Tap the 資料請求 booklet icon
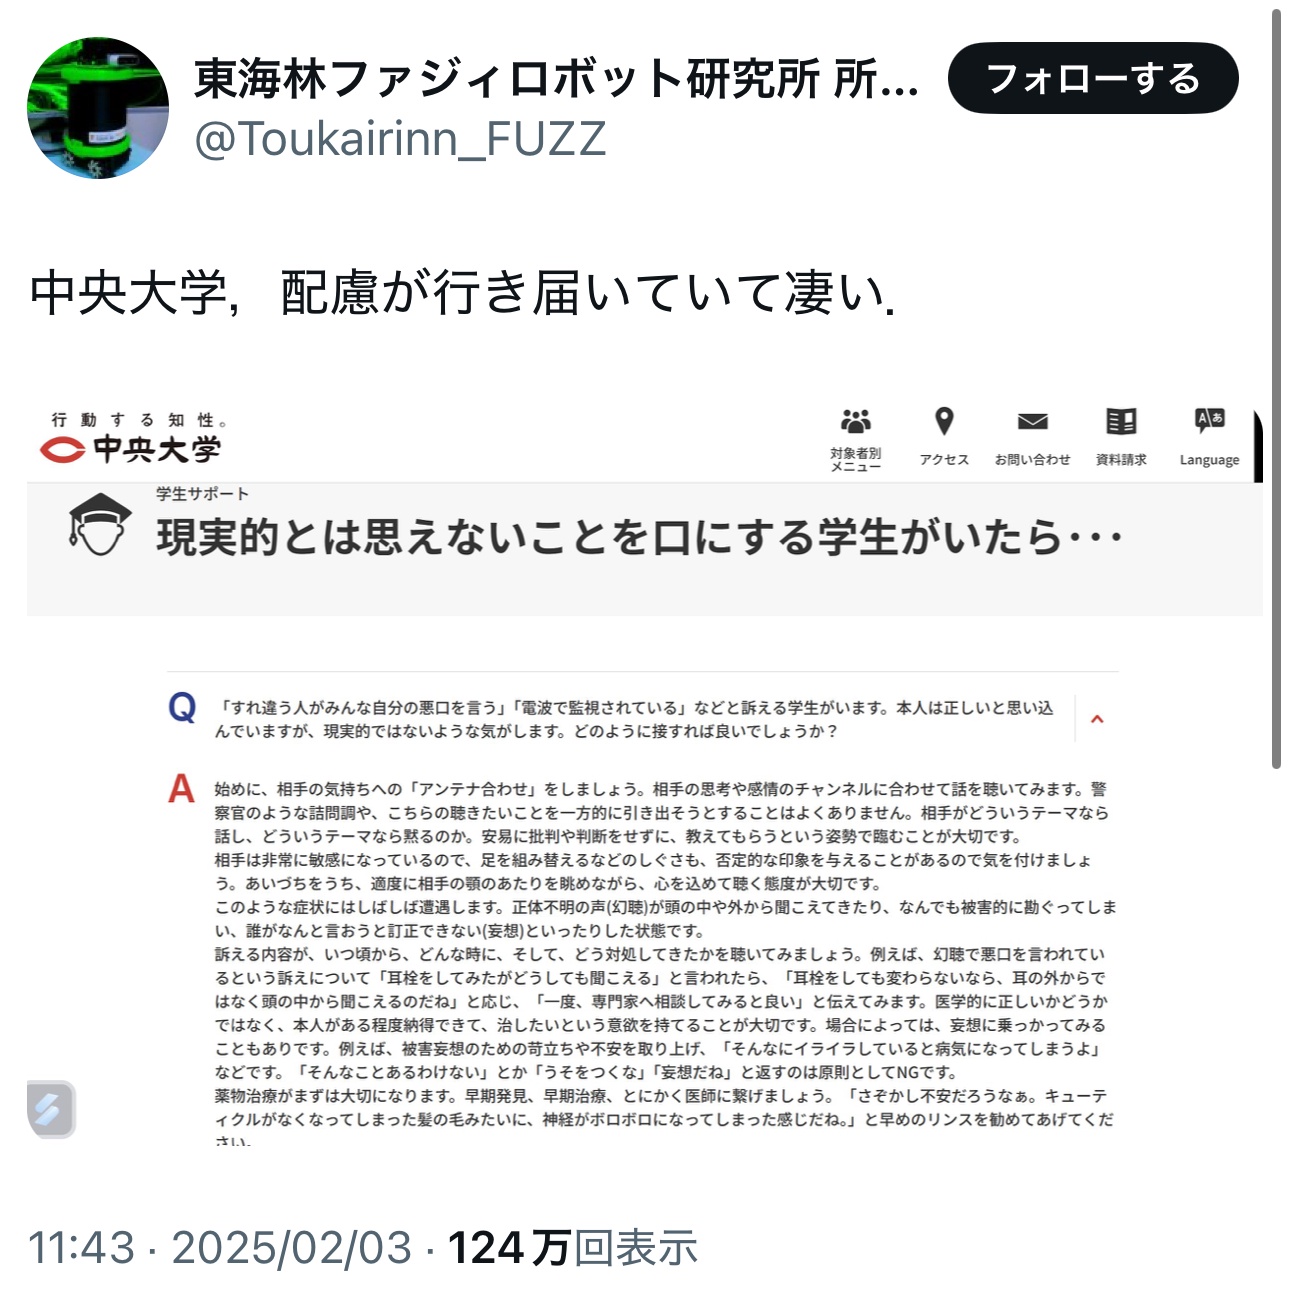Image resolution: width=1290 pixels, height=1300 pixels. [x=1121, y=421]
